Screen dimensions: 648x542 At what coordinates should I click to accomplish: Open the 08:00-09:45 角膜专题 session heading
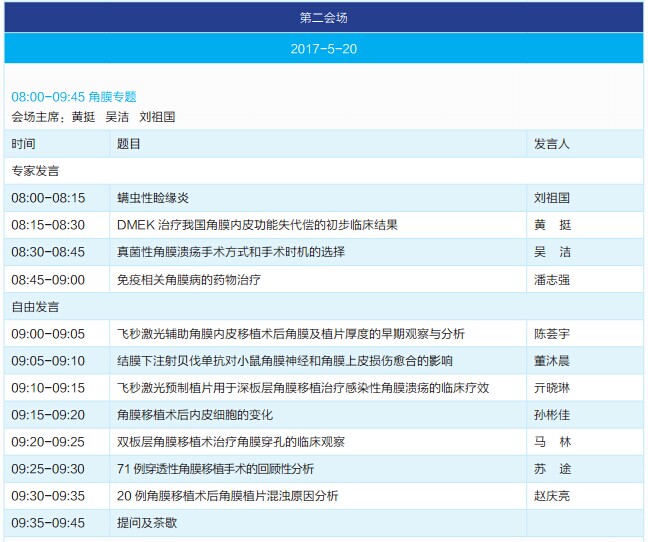pyautogui.click(x=74, y=97)
